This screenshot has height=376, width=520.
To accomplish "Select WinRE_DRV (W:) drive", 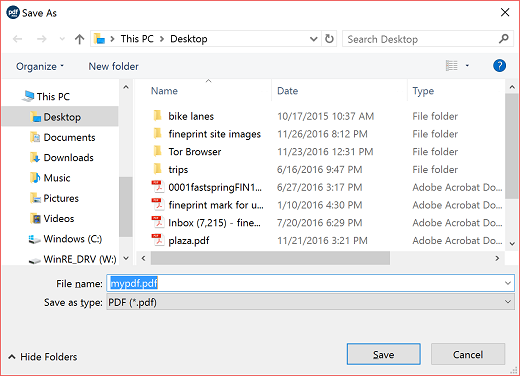I will pos(80,259).
